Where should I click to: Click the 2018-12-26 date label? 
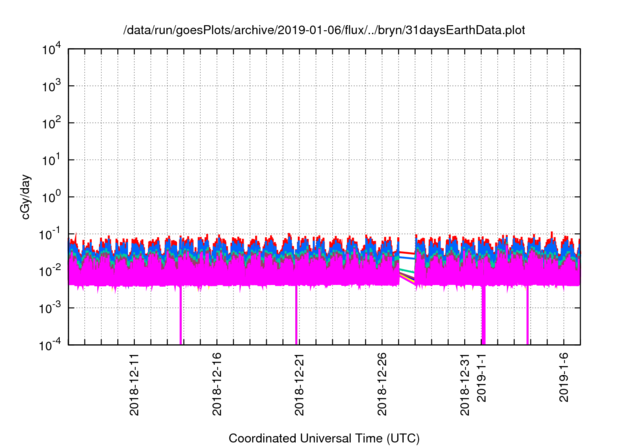click(x=382, y=384)
